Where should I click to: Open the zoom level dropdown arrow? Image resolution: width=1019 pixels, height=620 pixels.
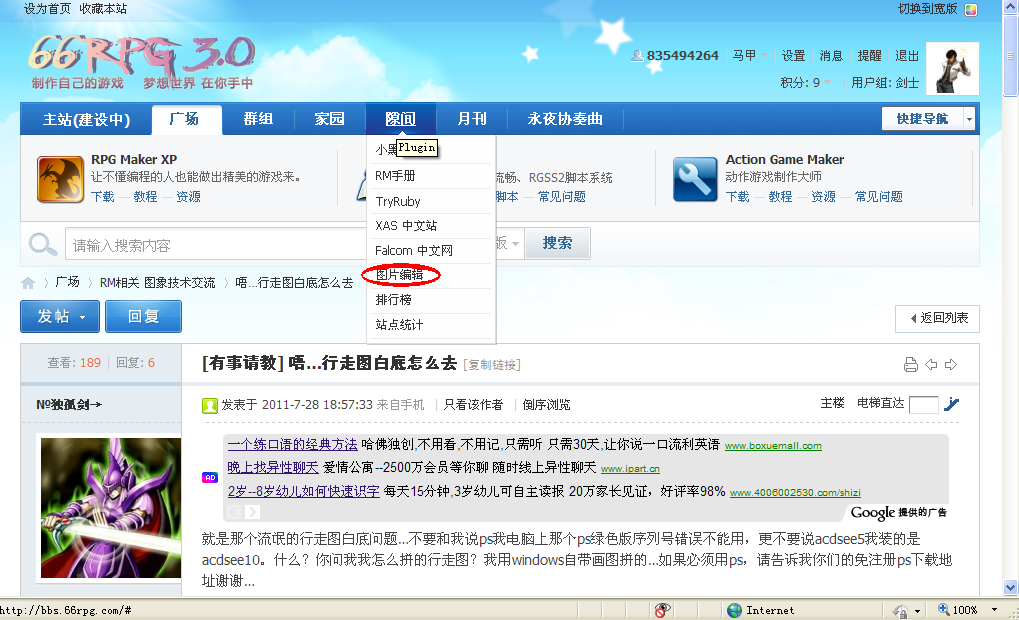(994, 610)
